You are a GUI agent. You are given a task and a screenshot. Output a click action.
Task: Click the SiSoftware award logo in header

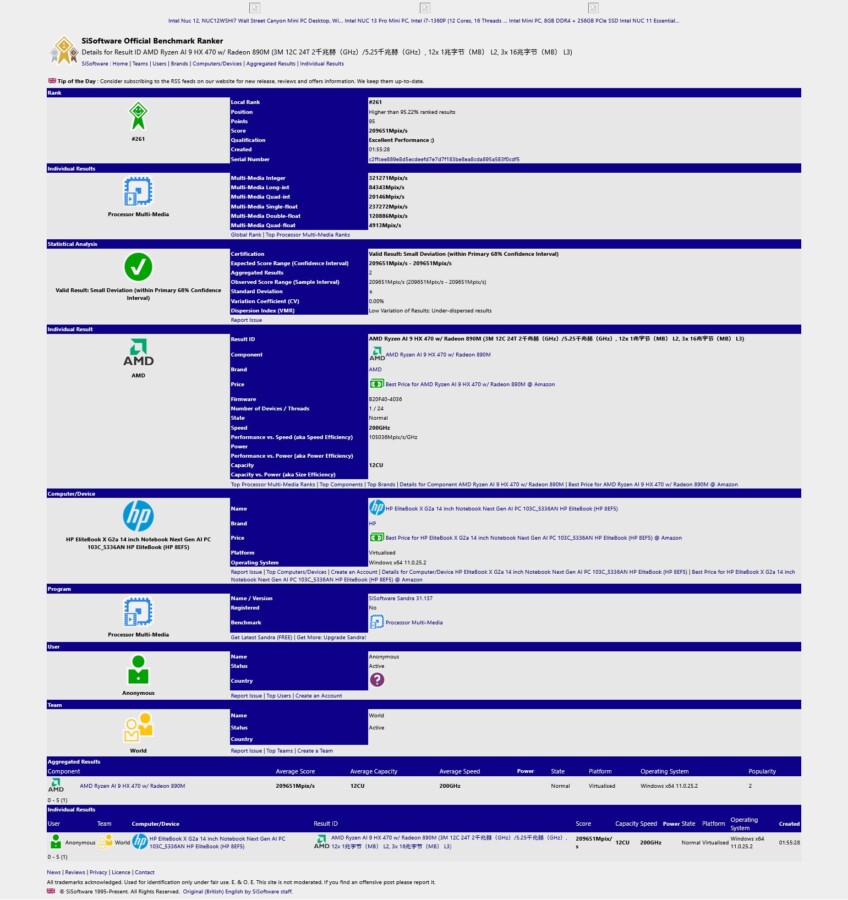pos(64,50)
